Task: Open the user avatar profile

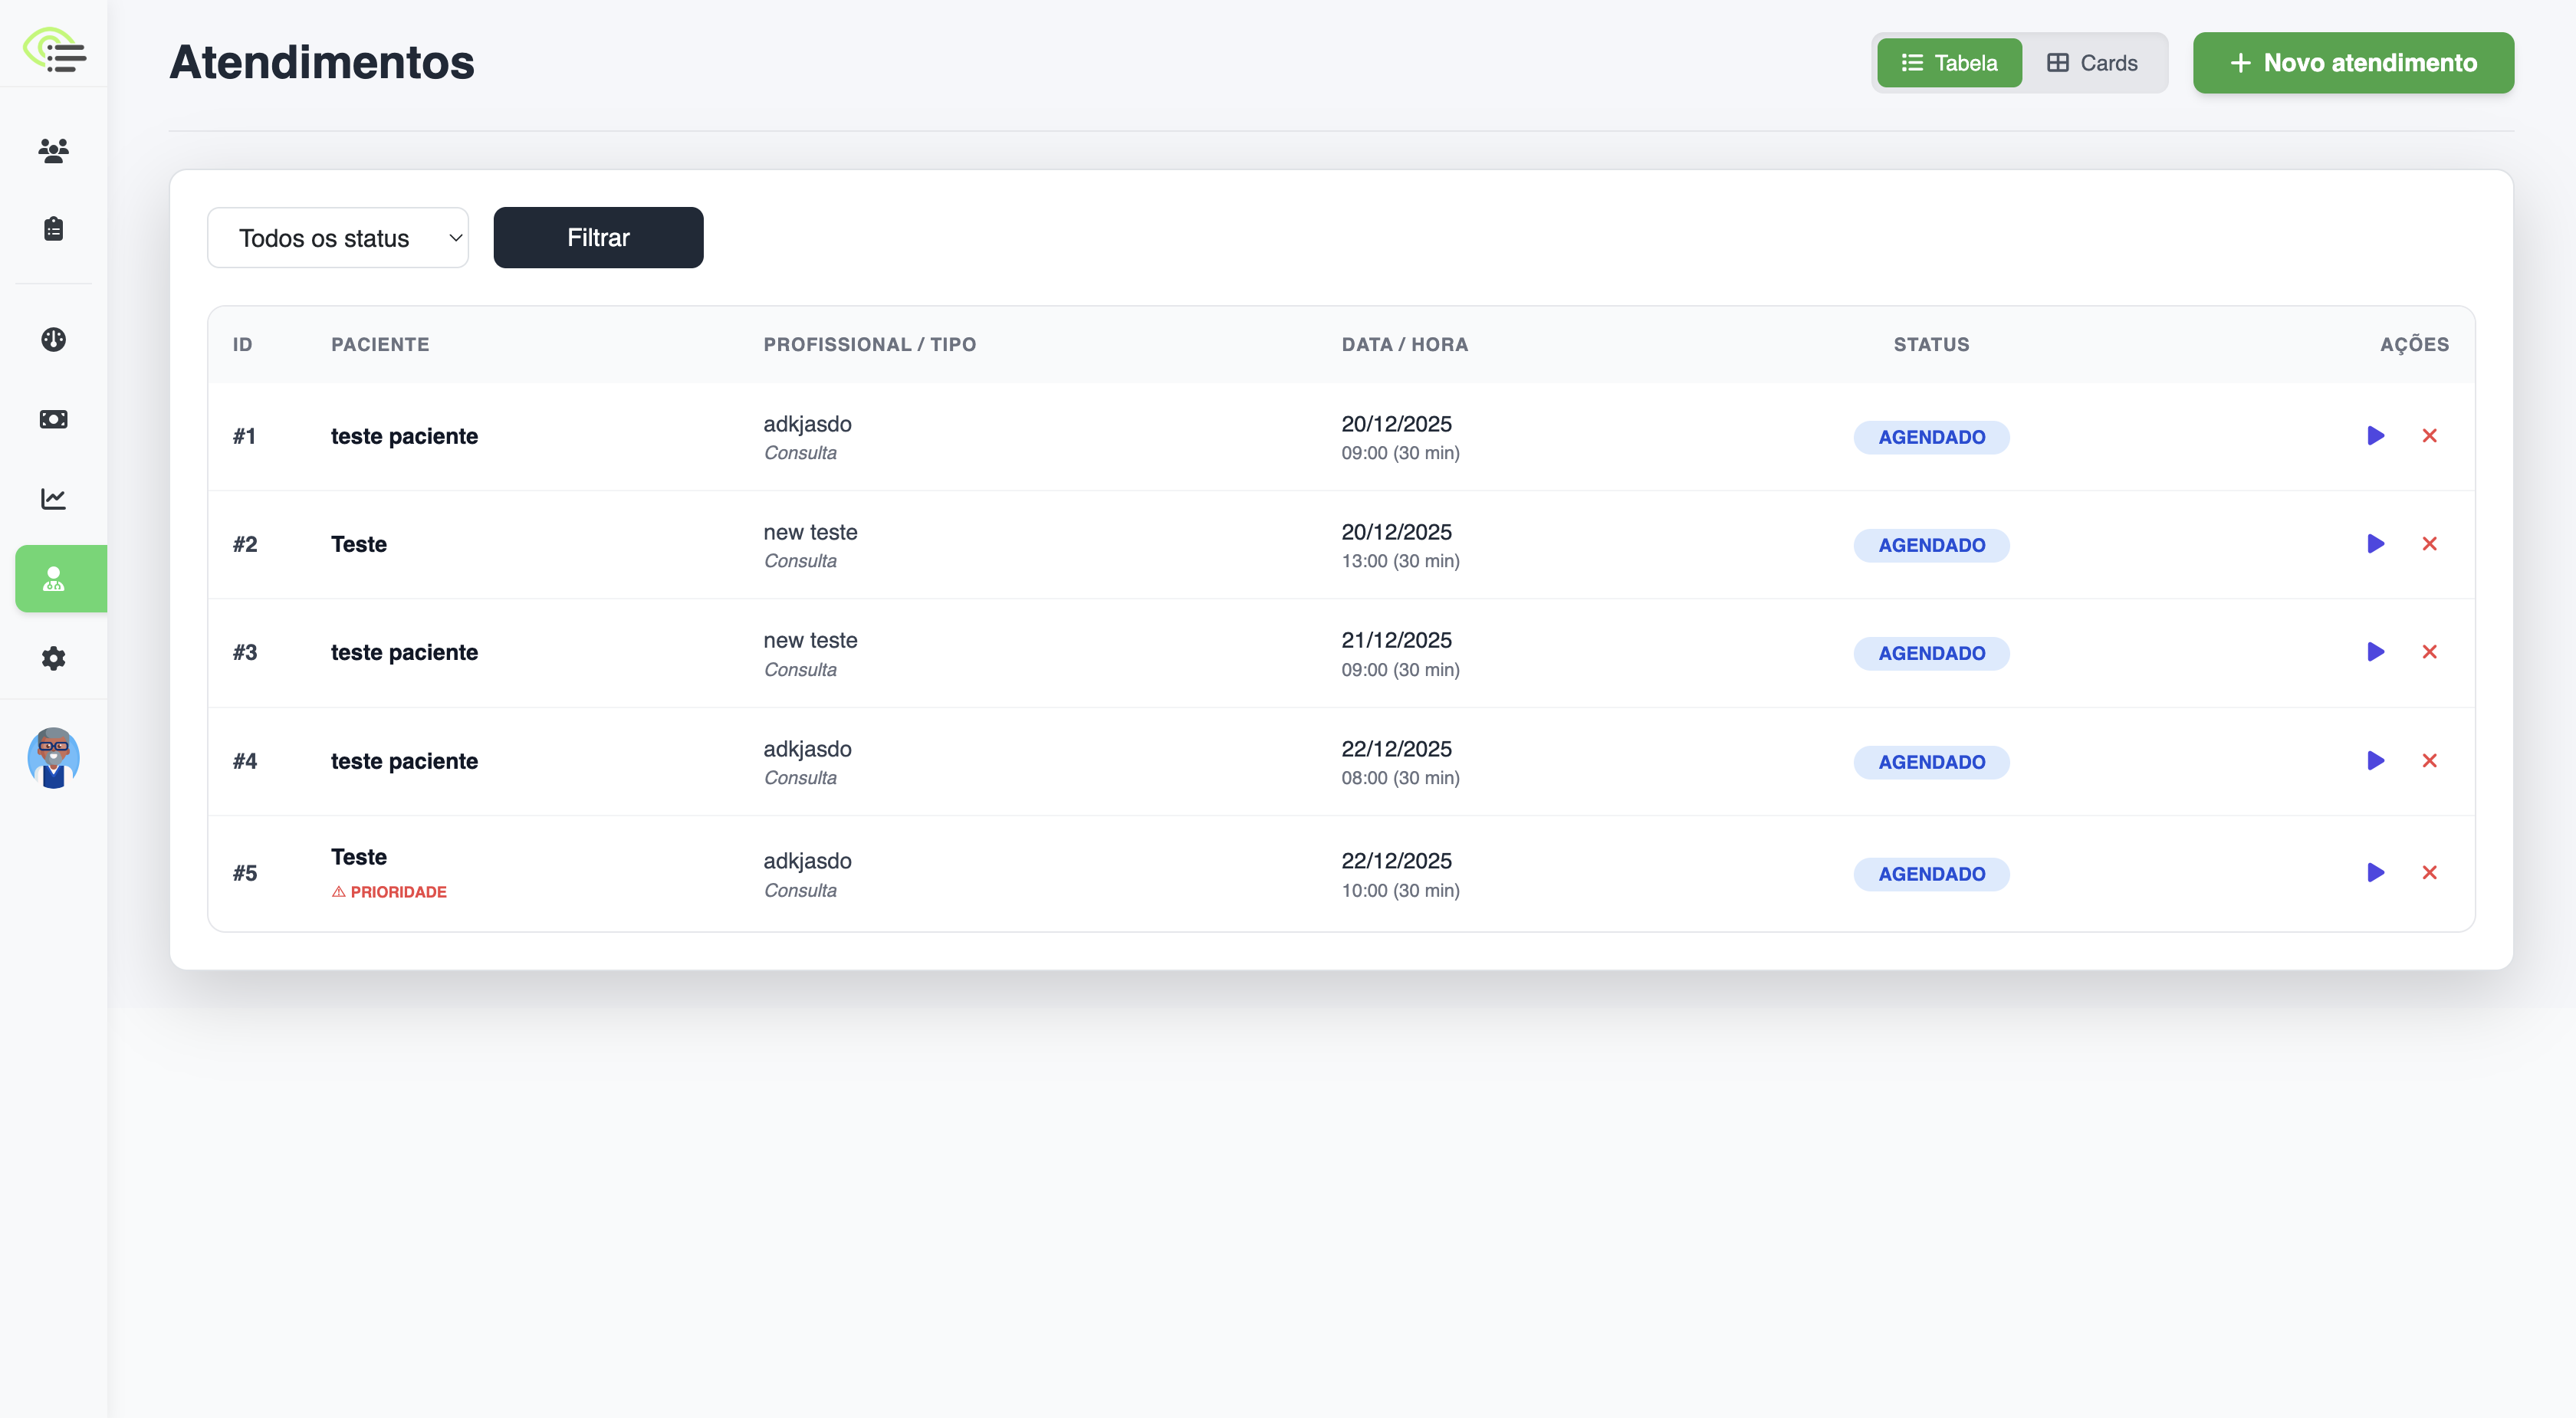Action: [54, 758]
